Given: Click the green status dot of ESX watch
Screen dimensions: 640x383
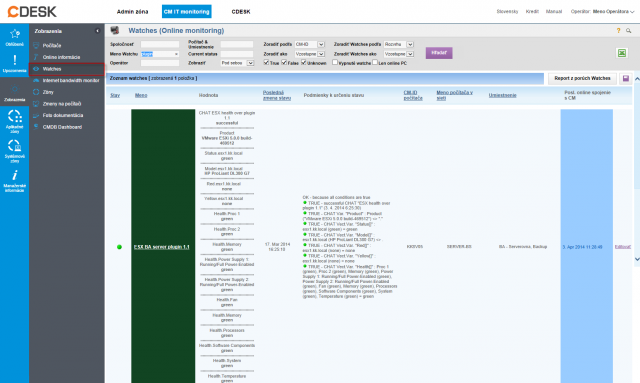Looking at the screenshot, I should [119, 247].
